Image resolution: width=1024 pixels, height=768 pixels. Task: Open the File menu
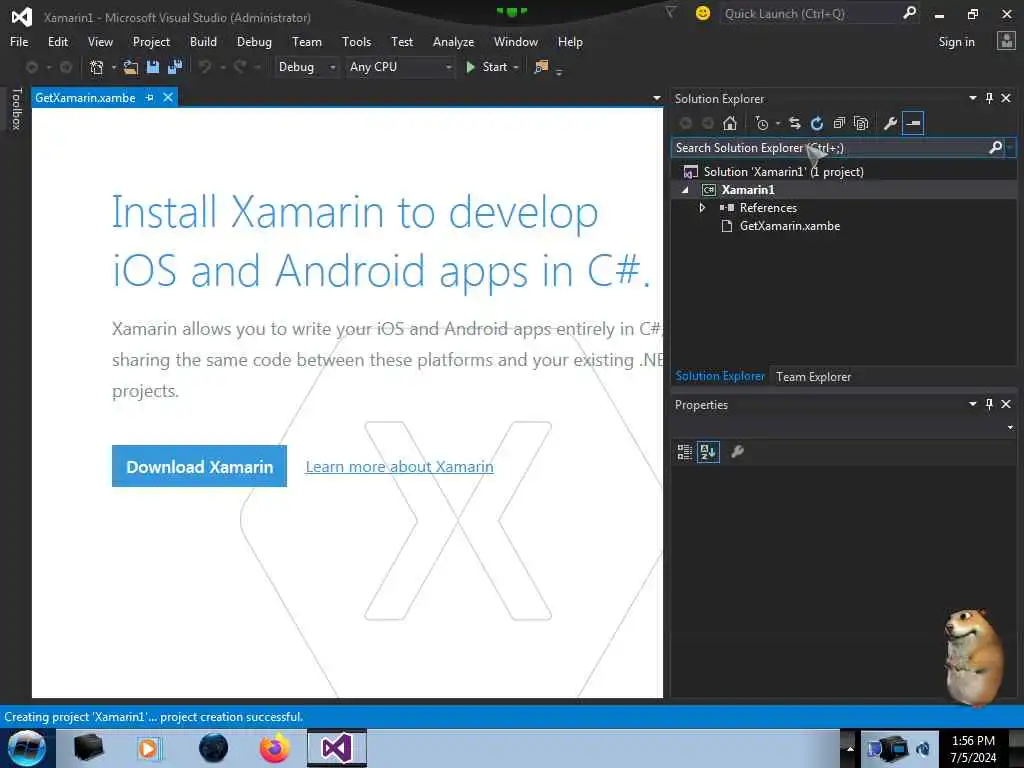19,42
